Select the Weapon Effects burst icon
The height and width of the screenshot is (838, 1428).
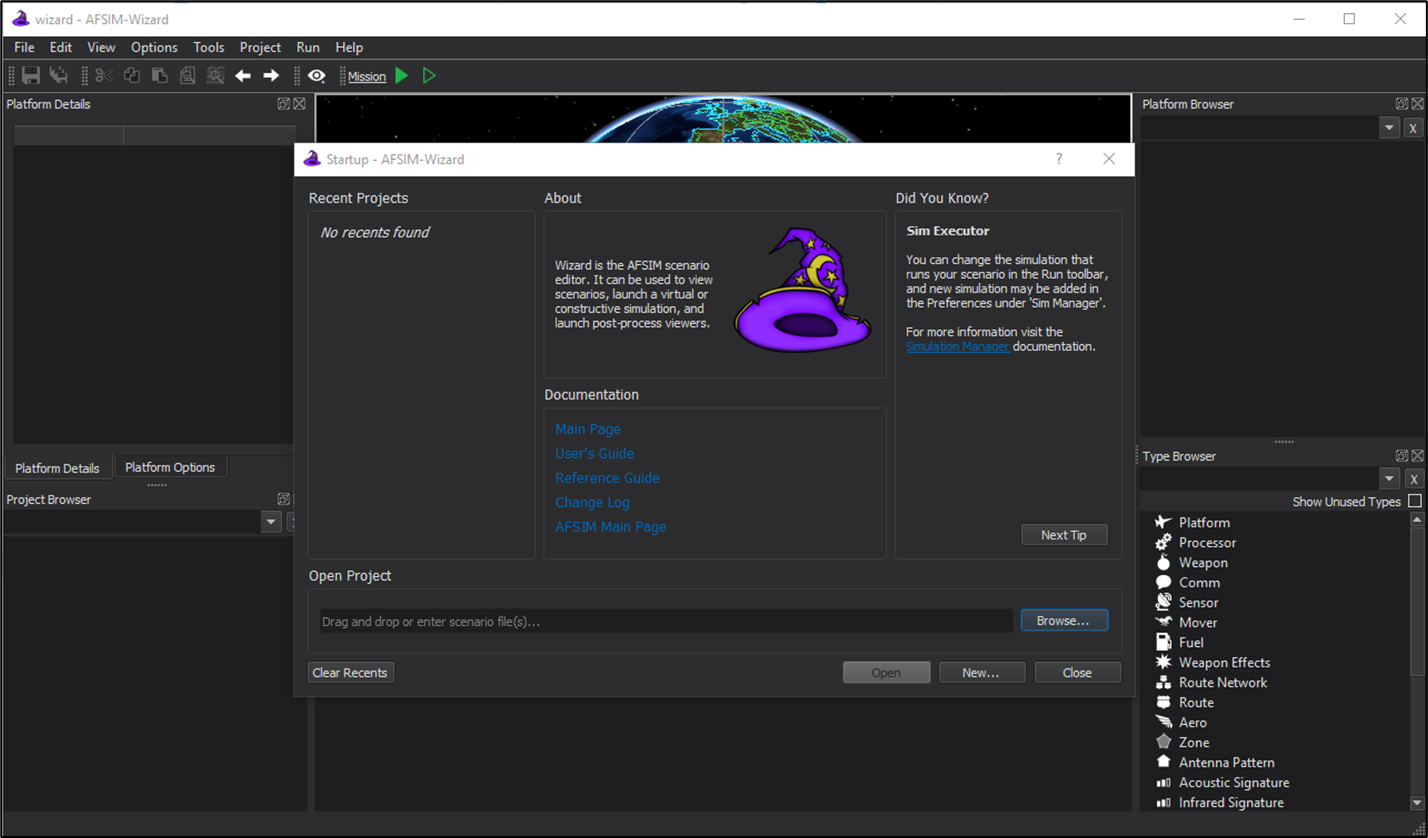1163,662
